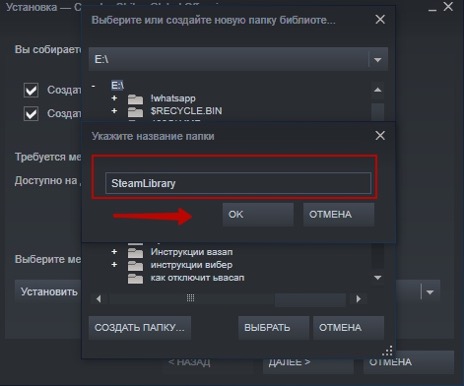Select the $RECYCLE.BIN folder name
The image size is (464, 386).
pyautogui.click(x=186, y=111)
